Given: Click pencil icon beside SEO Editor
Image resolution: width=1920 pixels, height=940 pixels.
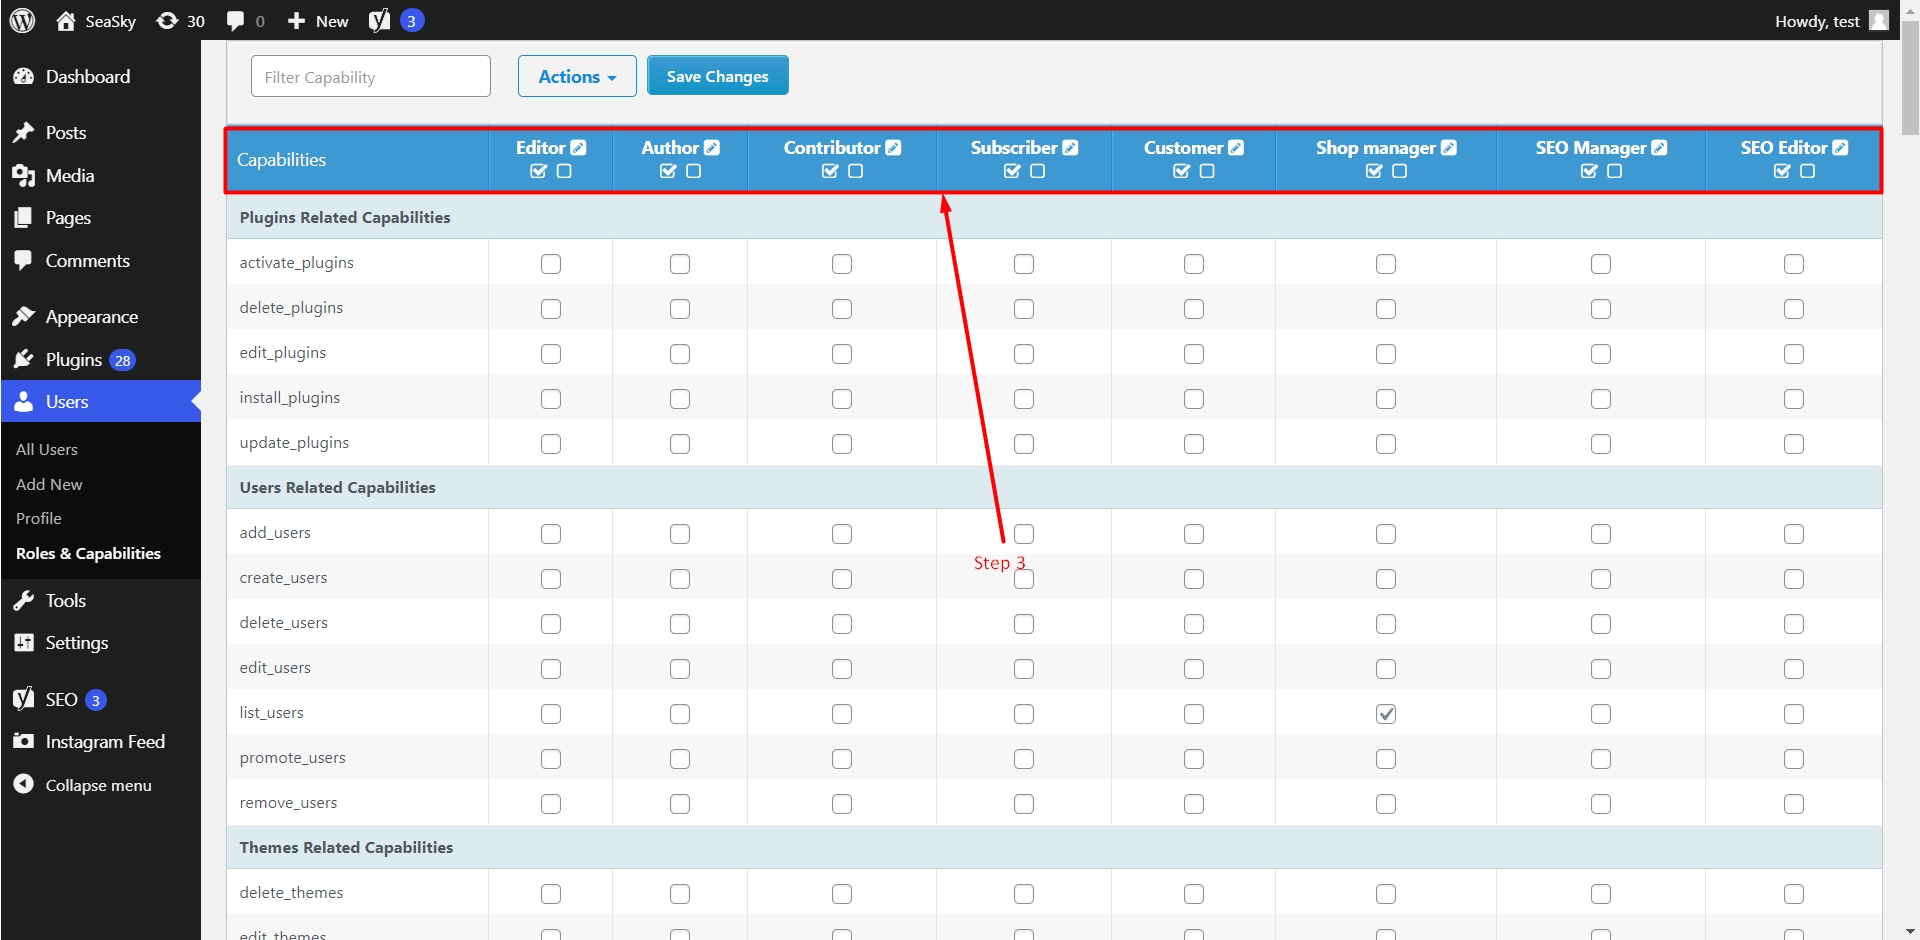Looking at the screenshot, I should [x=1841, y=147].
